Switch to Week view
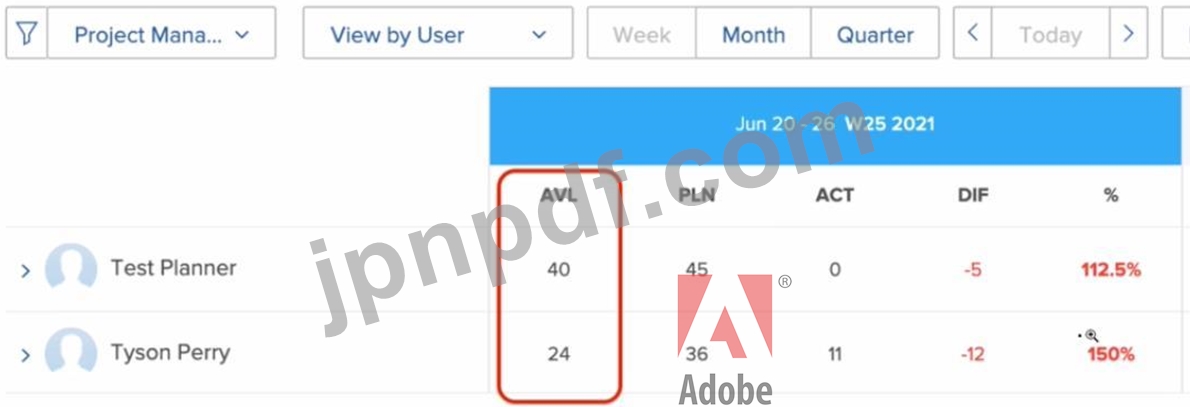The height and width of the screenshot is (407, 1190). (641, 34)
